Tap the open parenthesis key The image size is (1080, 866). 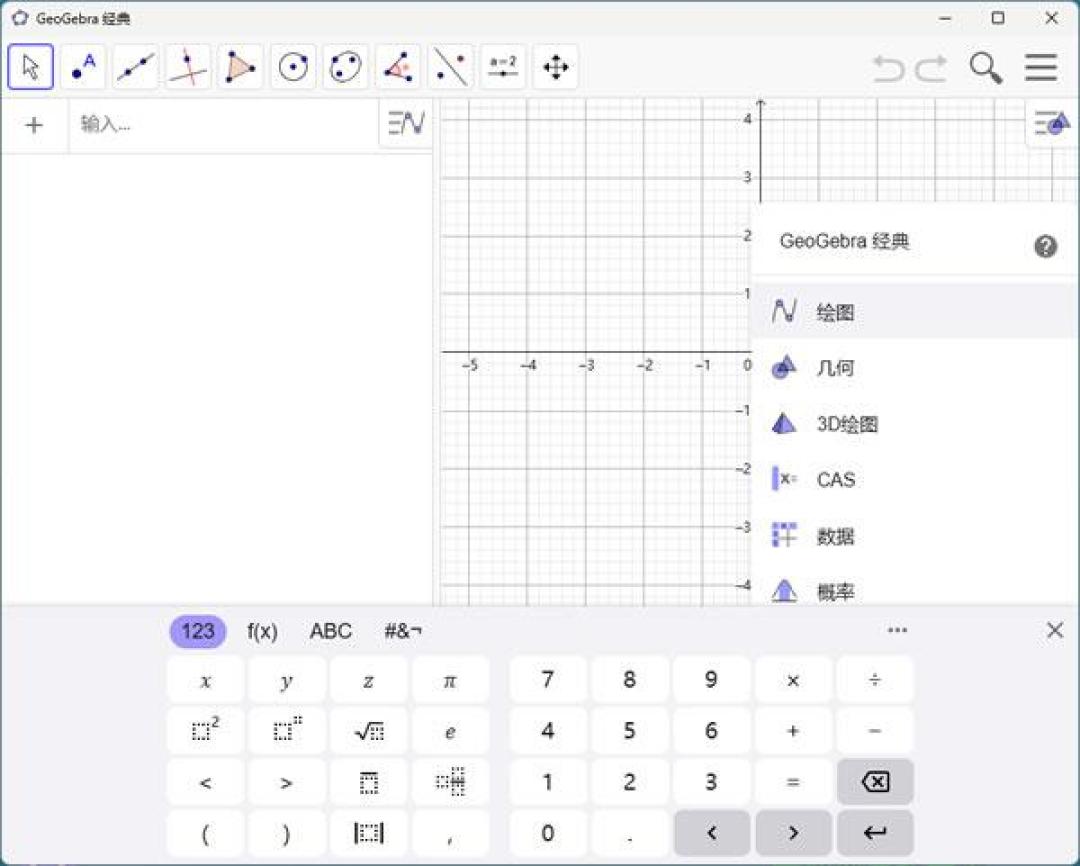[205, 833]
